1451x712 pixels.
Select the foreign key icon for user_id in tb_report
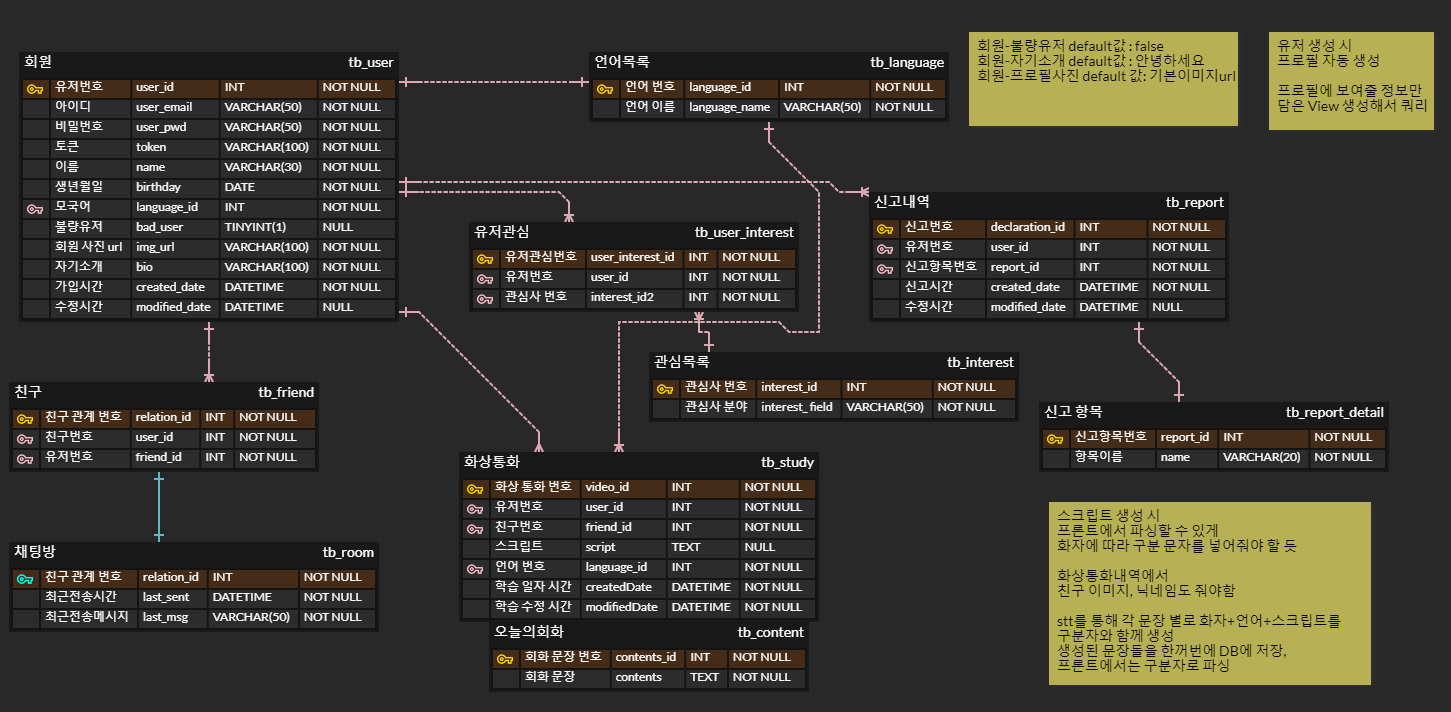(885, 248)
